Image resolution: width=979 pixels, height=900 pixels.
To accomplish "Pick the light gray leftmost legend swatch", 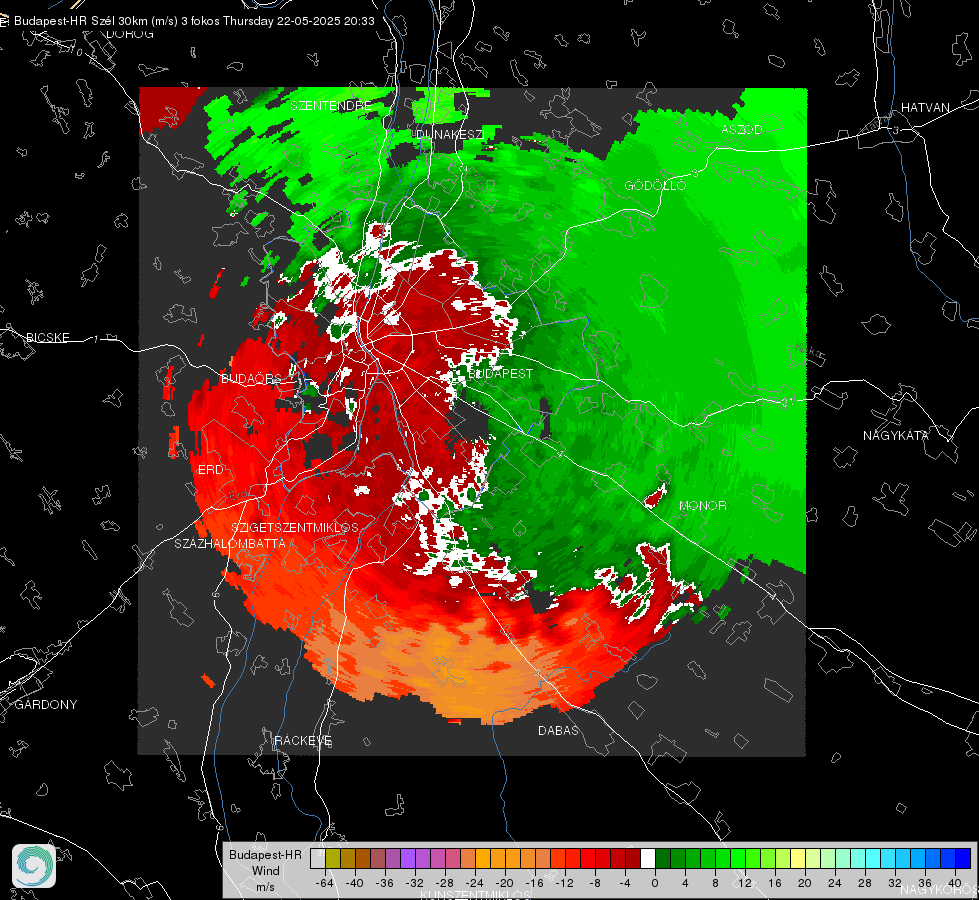I will point(318,859).
